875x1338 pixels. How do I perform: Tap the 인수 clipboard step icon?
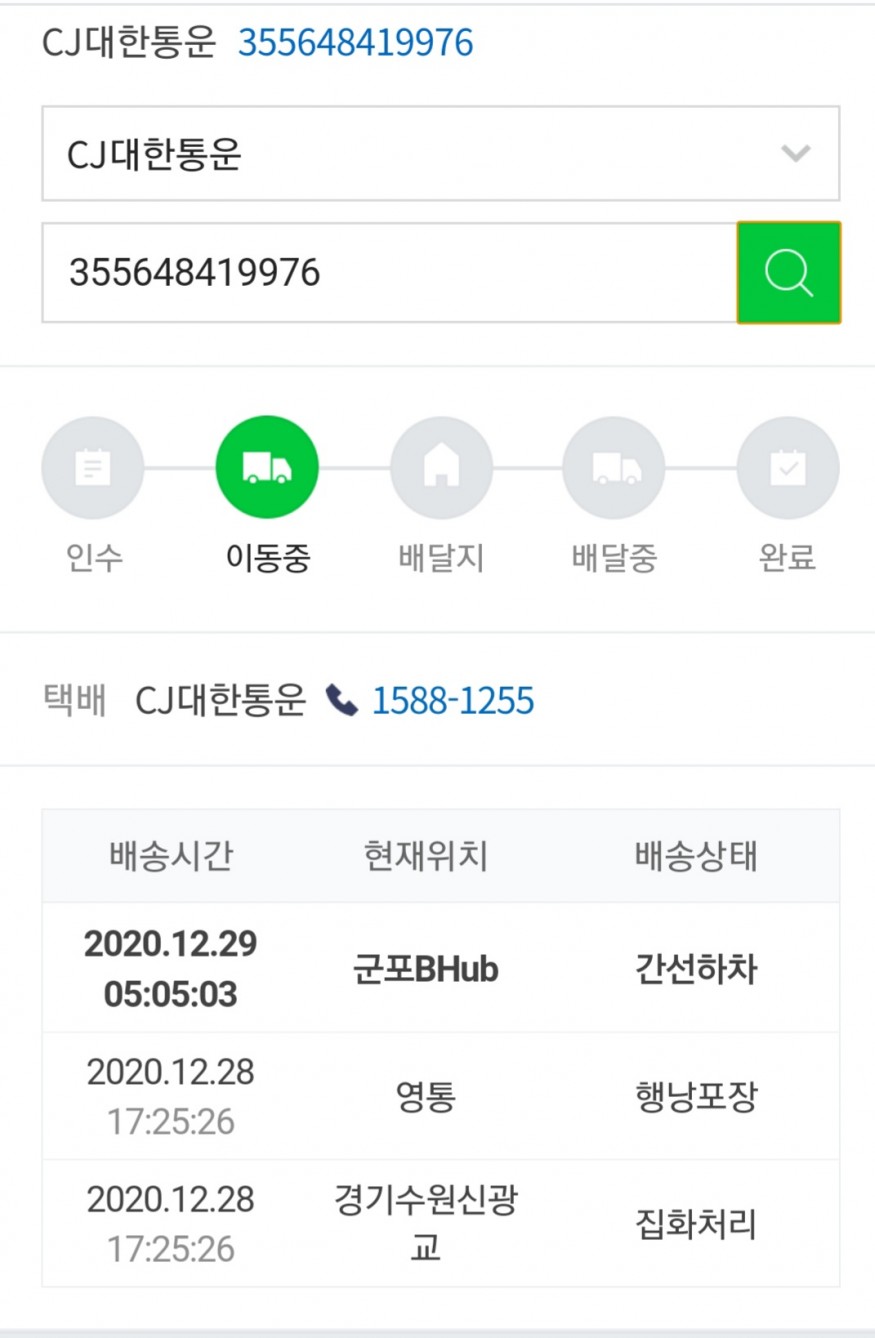[x=93, y=468]
